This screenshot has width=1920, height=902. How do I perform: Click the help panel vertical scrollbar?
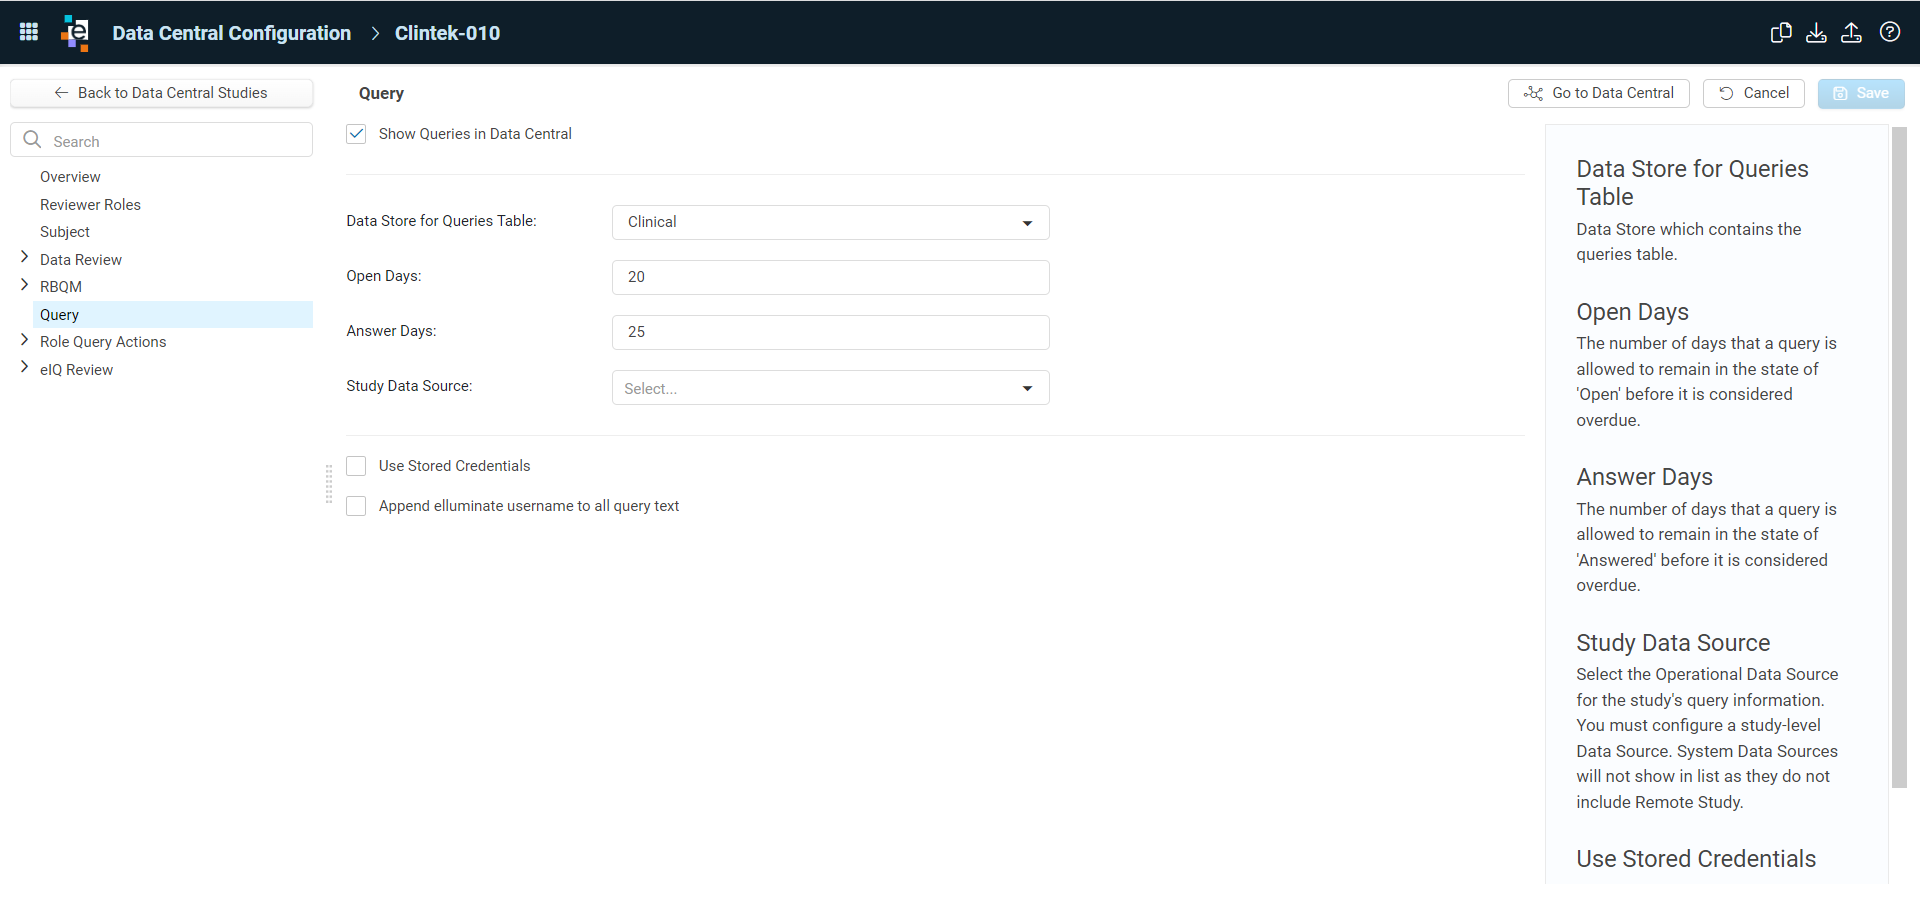1899,457
